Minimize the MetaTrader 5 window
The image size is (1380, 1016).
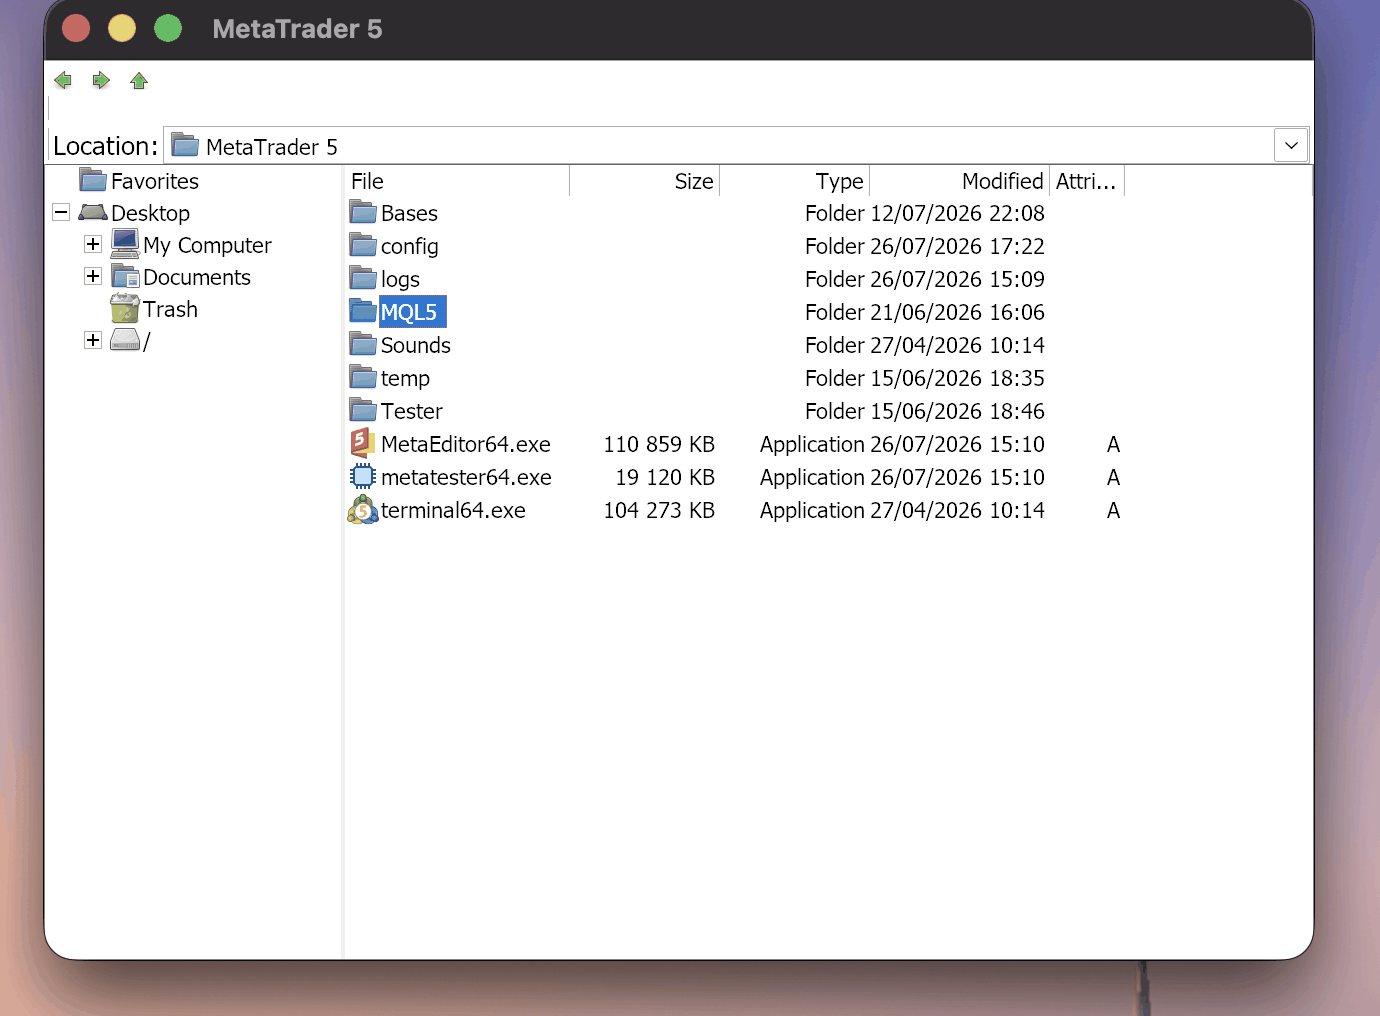(x=122, y=28)
